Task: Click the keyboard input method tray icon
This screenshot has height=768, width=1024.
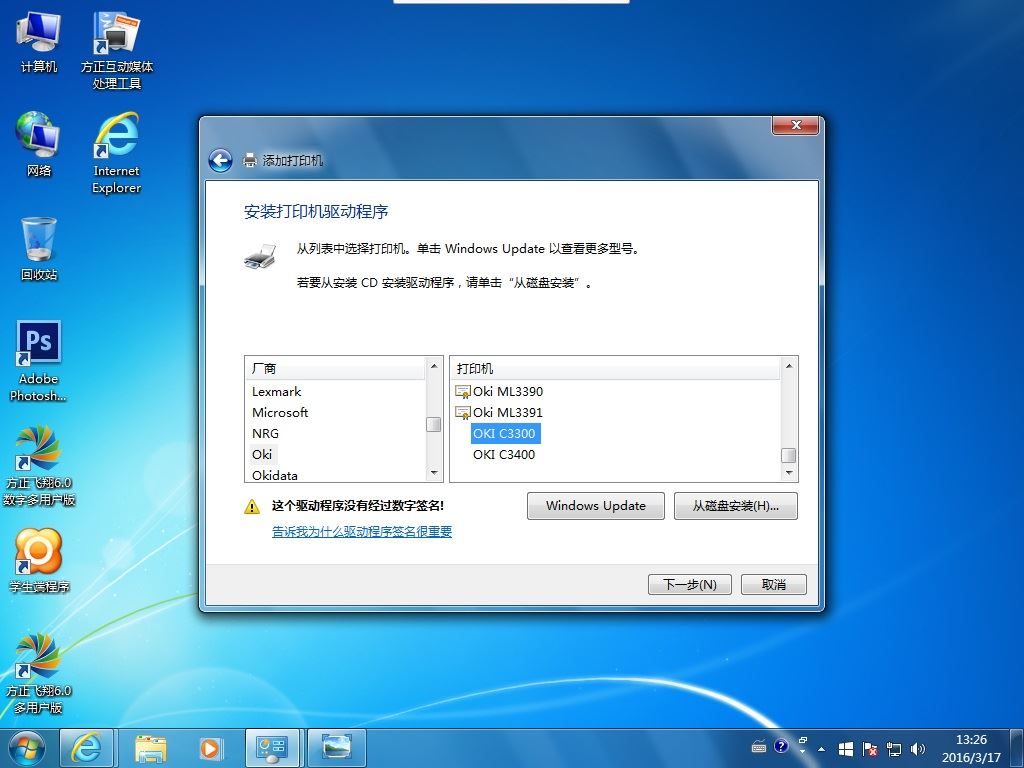Action: pyautogui.click(x=759, y=747)
